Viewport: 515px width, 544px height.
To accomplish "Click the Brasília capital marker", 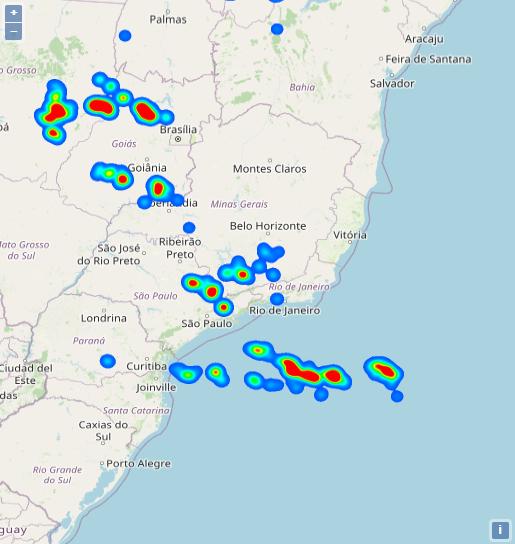I will point(178,139).
